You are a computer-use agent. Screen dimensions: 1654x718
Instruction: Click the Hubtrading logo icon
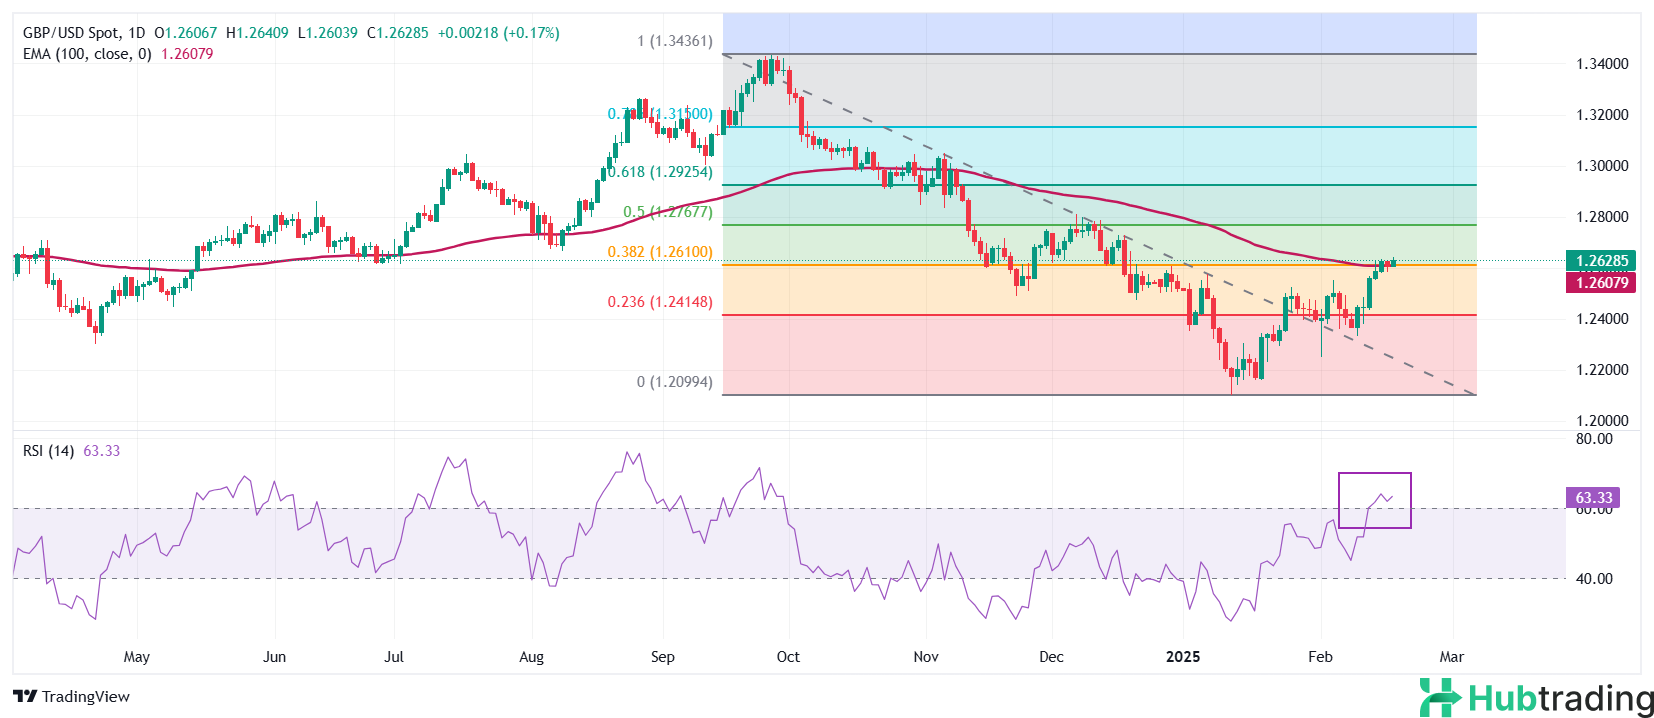click(1440, 698)
